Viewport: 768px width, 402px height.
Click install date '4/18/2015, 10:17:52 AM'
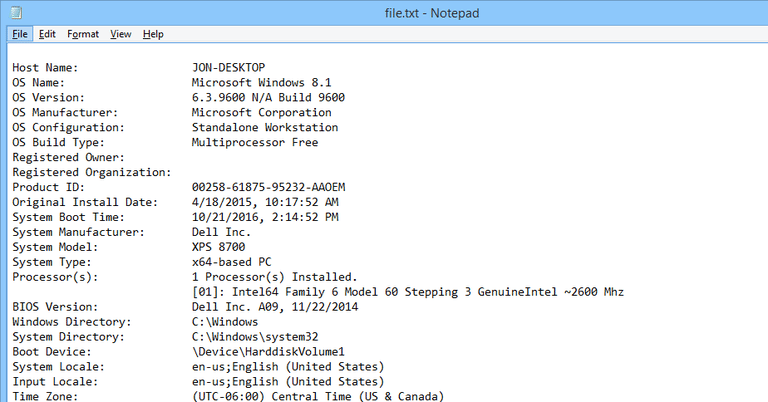tap(265, 202)
